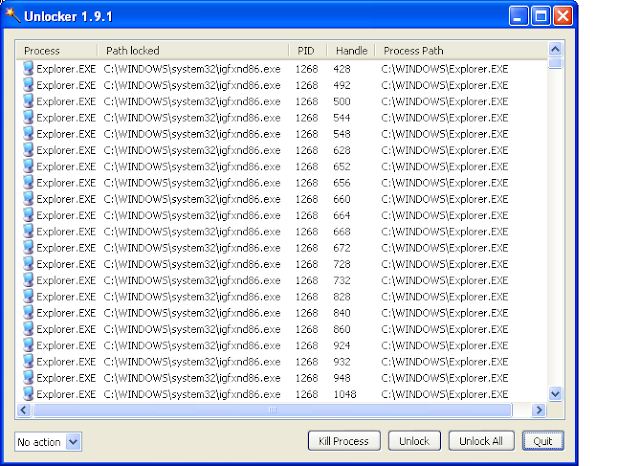Click the Unlock All button
This screenshot has width=640, height=466.
click(481, 441)
